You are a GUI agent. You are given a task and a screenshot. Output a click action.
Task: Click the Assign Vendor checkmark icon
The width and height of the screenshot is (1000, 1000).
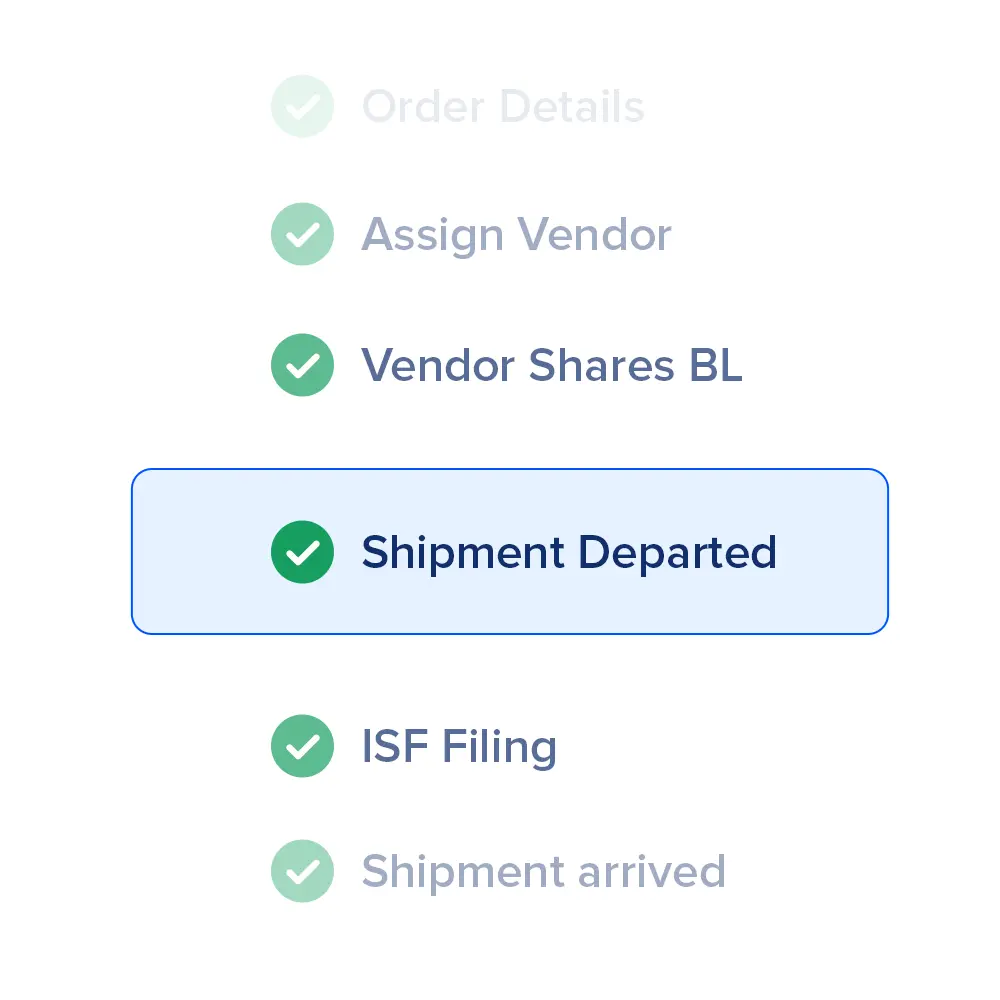[x=302, y=234]
